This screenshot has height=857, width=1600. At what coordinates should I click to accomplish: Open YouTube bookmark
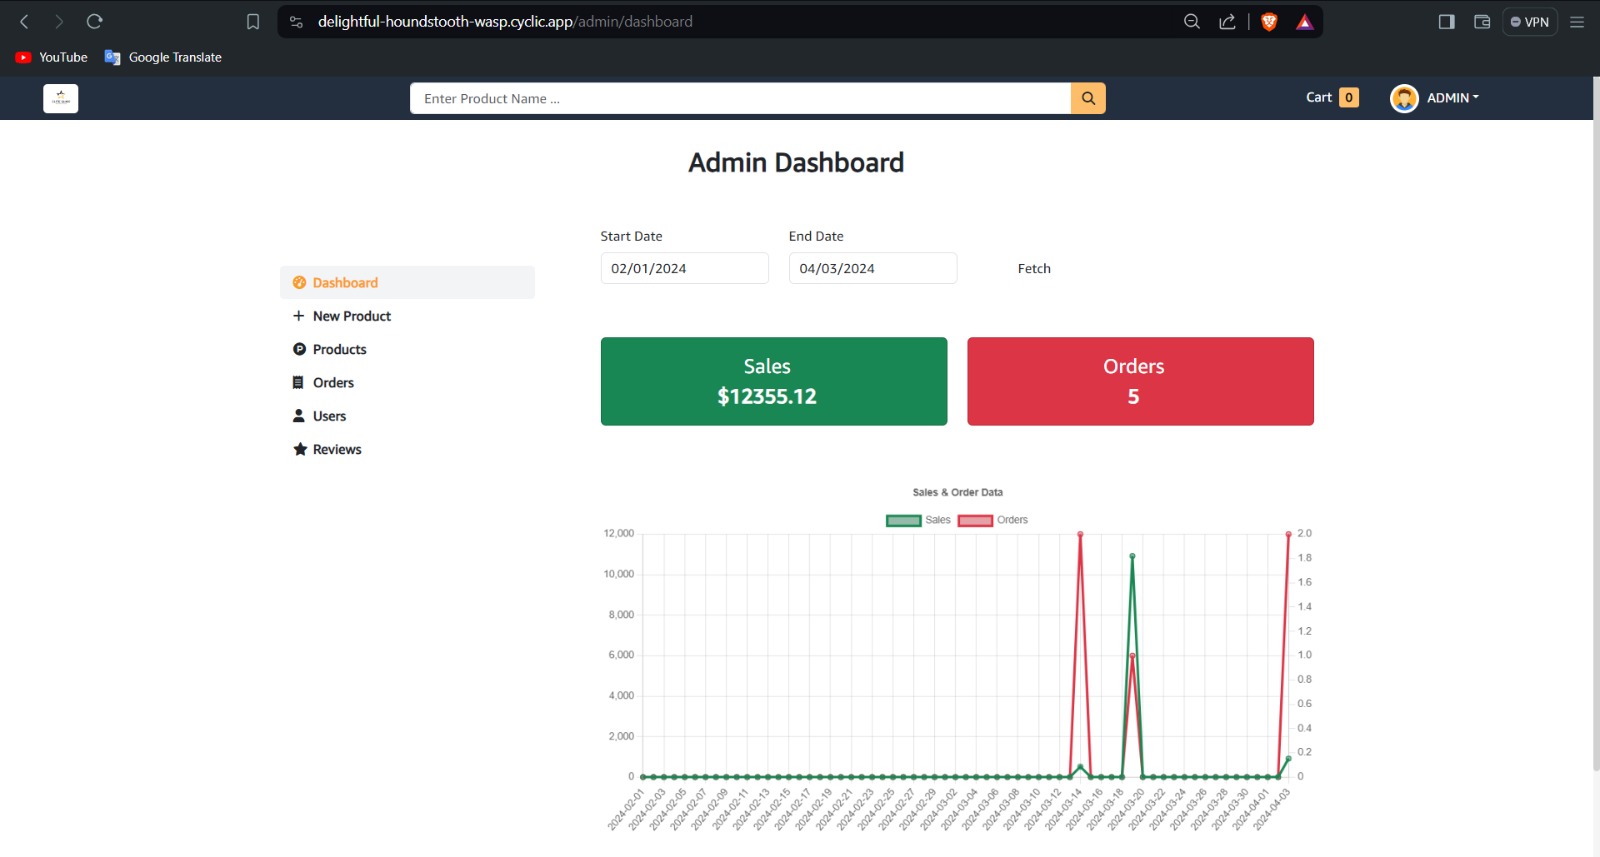51,57
